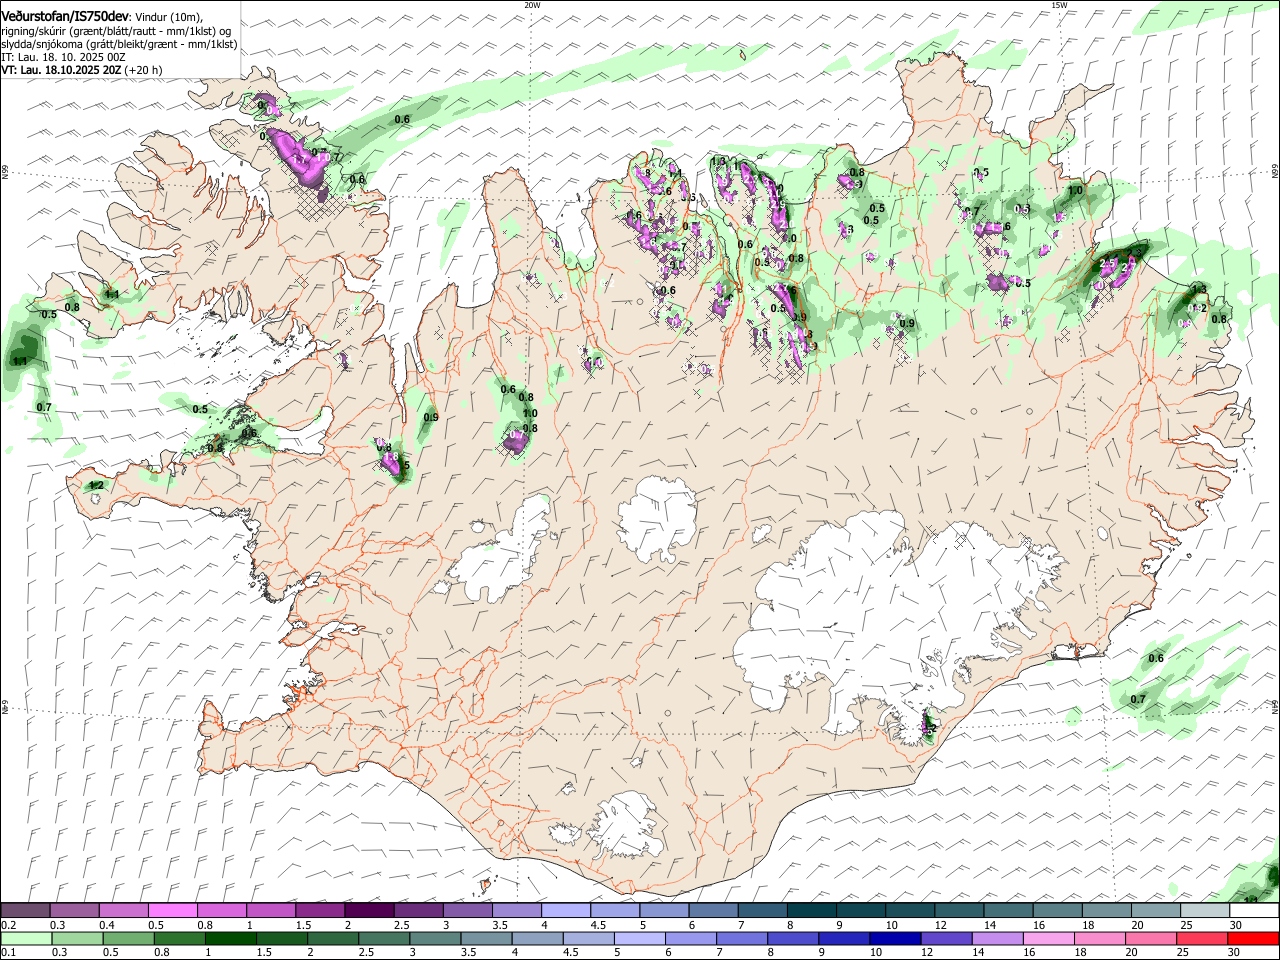Click the 'slydda/snjókoma (grátt/bleikt/grænt' legend description line
This screenshot has width=1280, height=960.
[119, 44]
